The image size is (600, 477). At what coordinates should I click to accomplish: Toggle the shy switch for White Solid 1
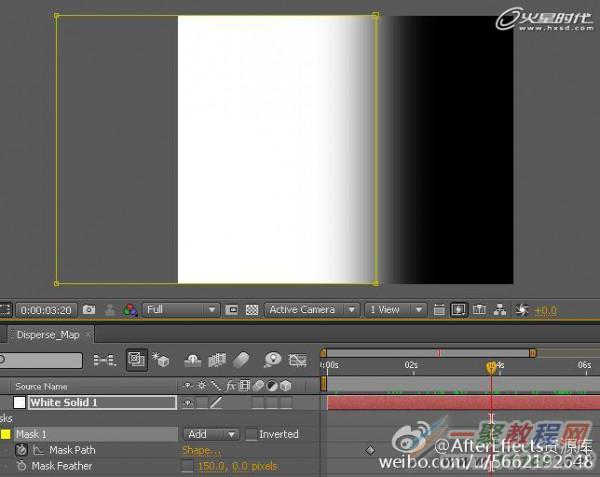[x=187, y=403]
